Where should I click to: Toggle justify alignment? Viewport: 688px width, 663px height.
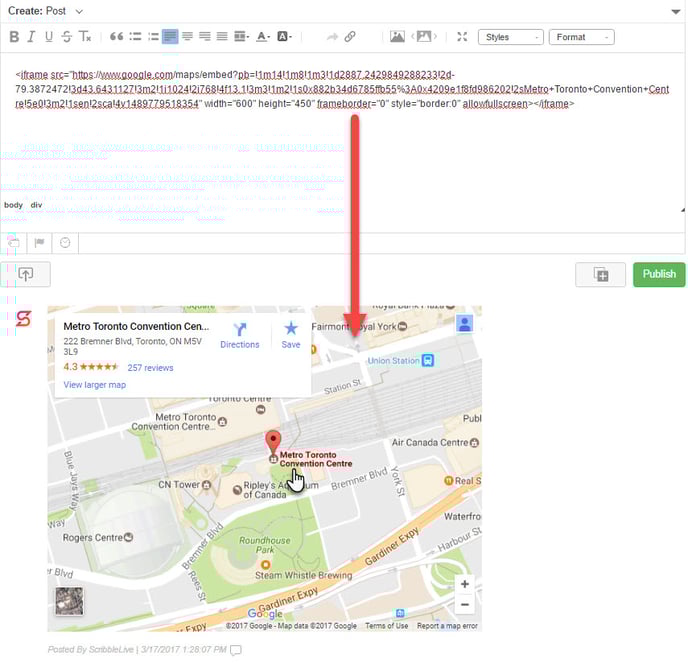point(222,36)
